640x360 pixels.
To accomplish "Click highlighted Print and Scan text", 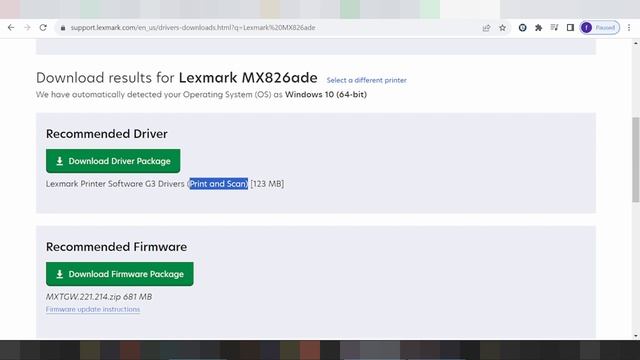I will [218, 184].
